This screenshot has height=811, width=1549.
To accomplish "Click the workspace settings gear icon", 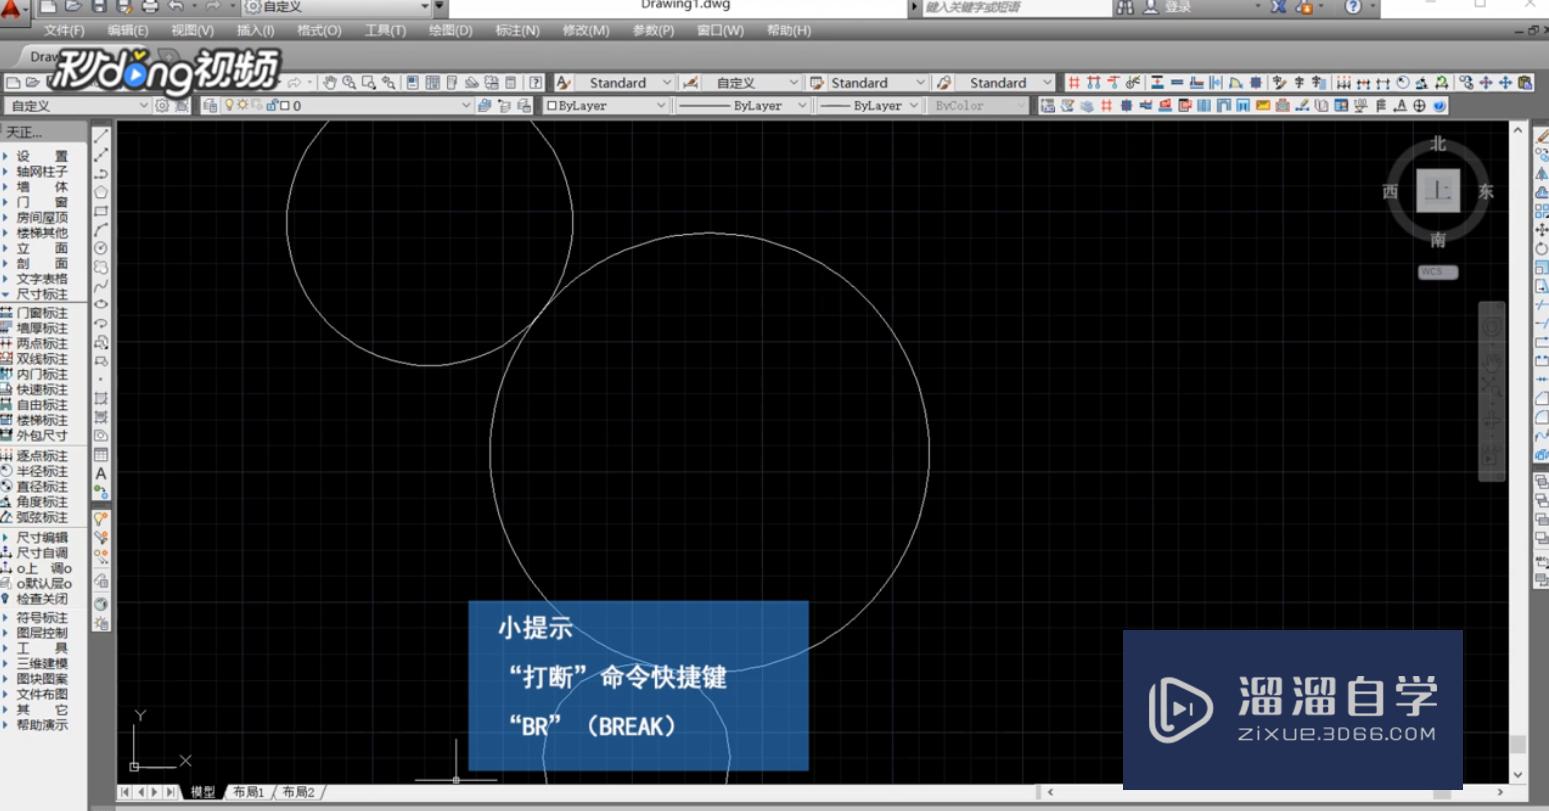I will [x=162, y=105].
